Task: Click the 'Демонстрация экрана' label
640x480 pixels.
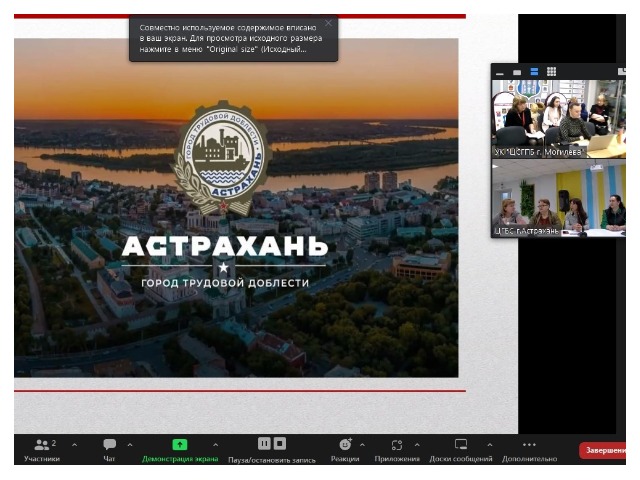Action: [x=180, y=459]
